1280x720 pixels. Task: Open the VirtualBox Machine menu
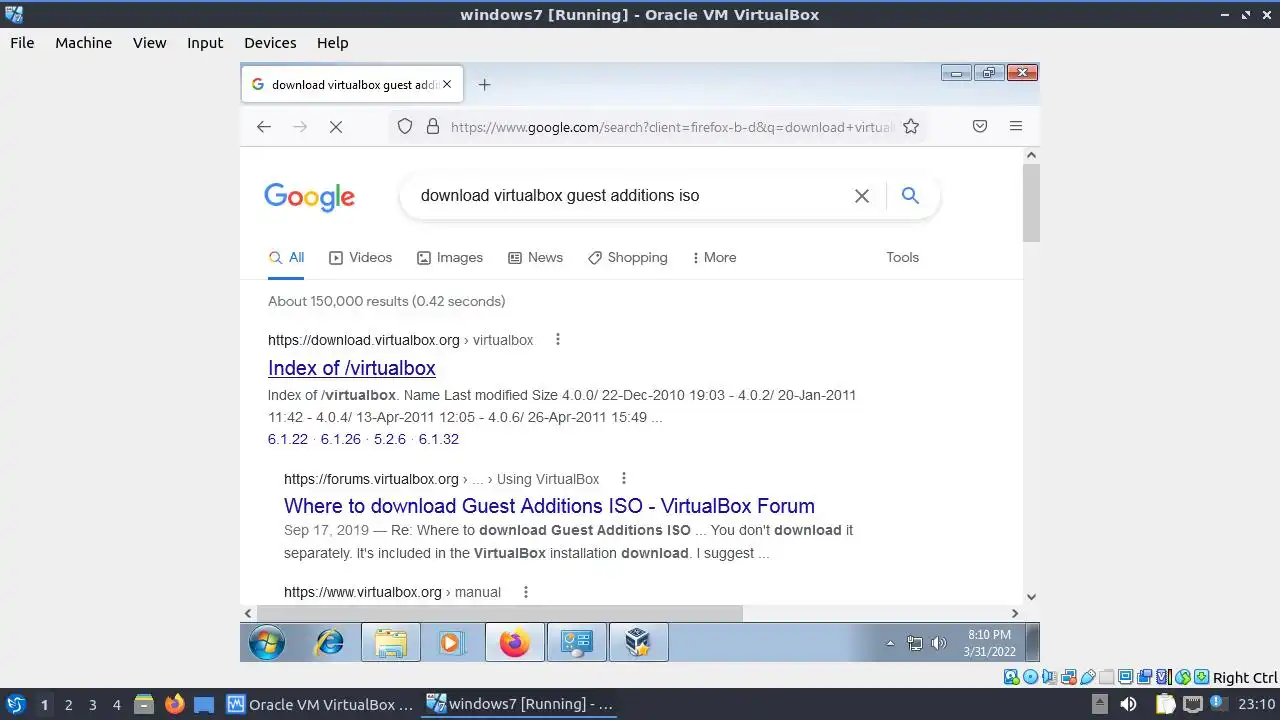[x=83, y=43]
